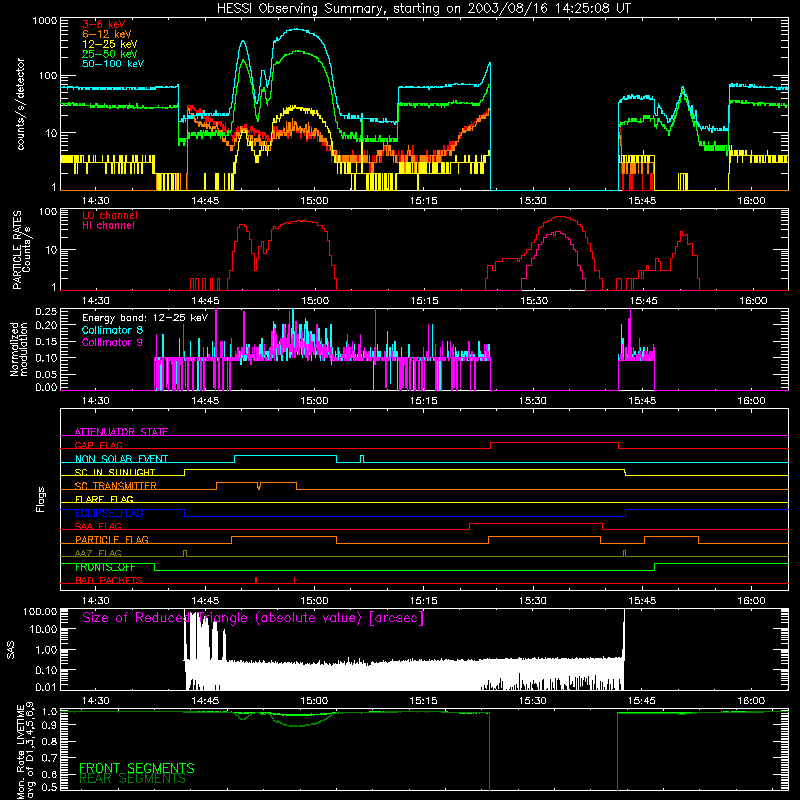
Task: Select the Collimator 9 legend label
Action: pos(112,342)
